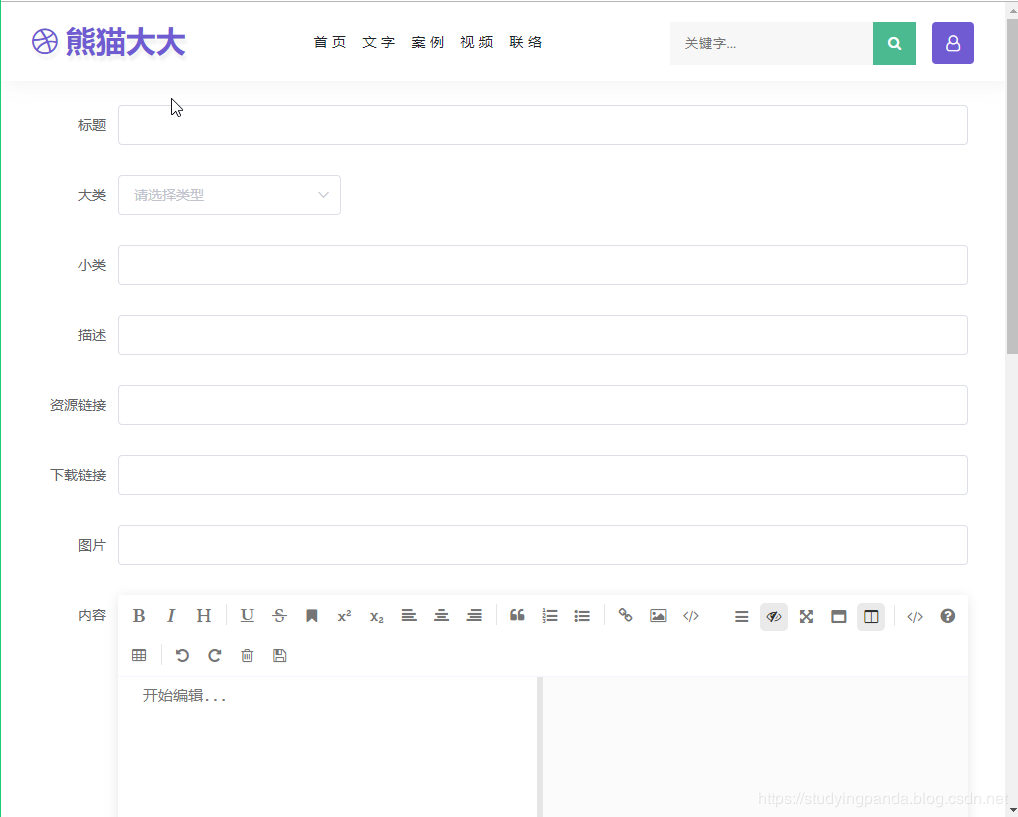Insert an ordered list
Image resolution: width=1018 pixels, height=817 pixels.
(550, 615)
